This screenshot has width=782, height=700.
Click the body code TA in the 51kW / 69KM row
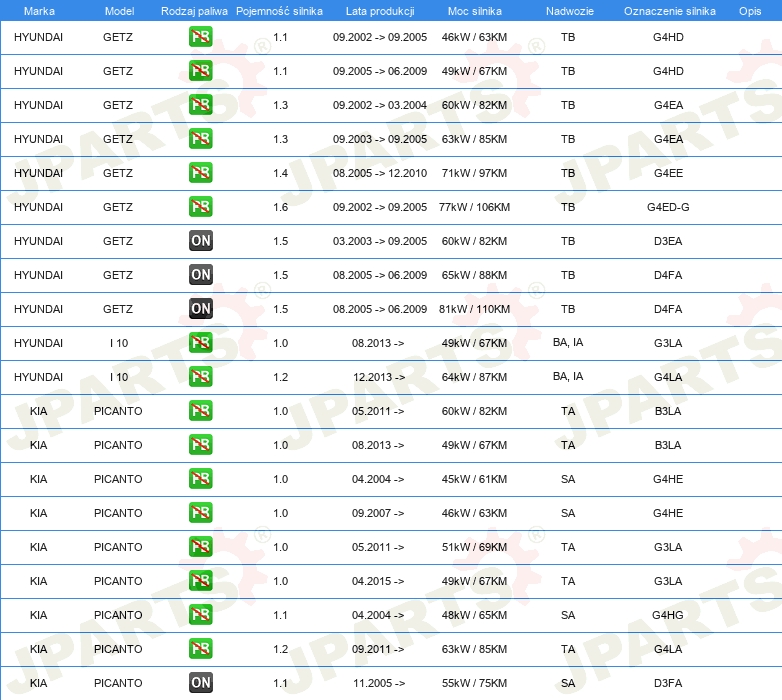point(568,547)
